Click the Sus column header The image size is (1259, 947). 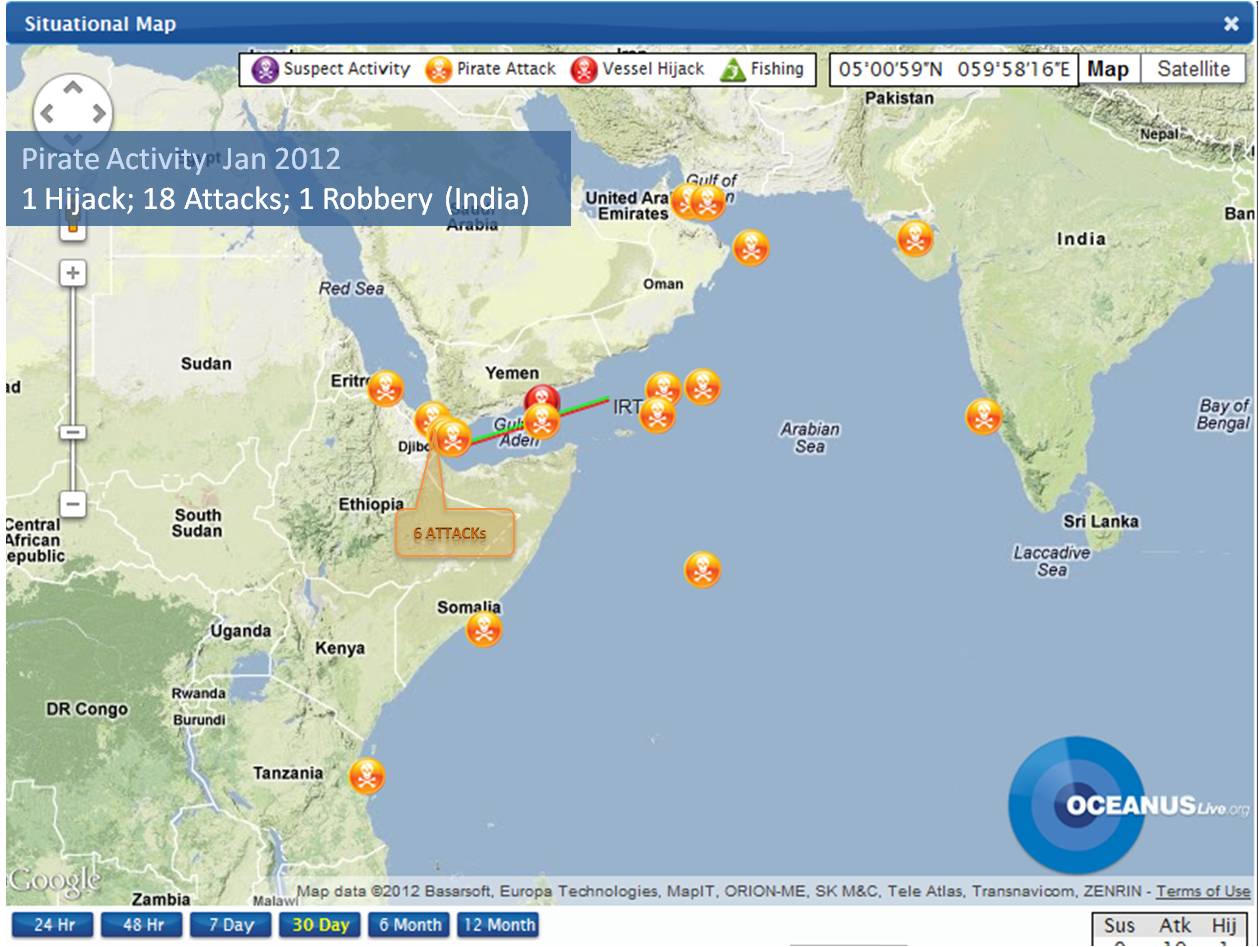point(1119,925)
